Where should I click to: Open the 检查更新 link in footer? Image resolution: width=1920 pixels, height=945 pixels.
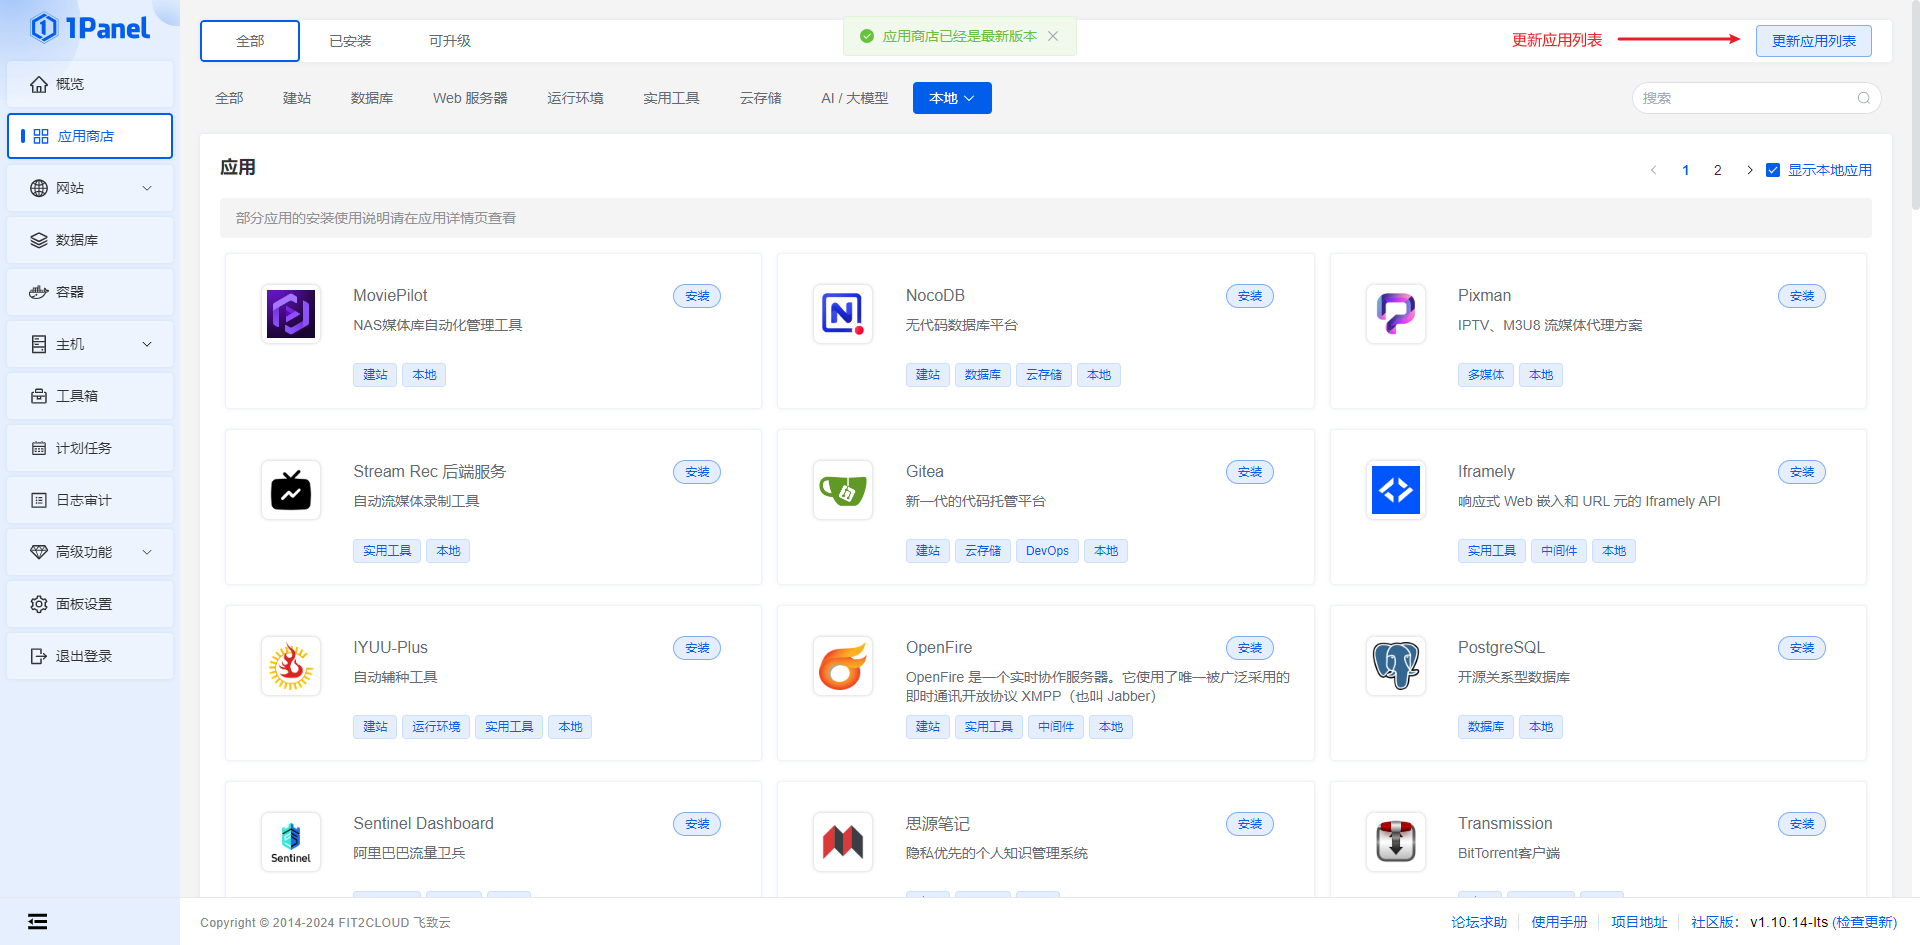[x=1864, y=922]
